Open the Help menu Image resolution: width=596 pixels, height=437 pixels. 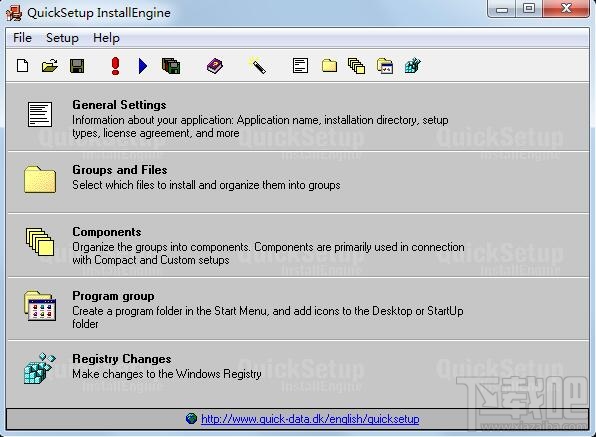pyautogui.click(x=106, y=38)
